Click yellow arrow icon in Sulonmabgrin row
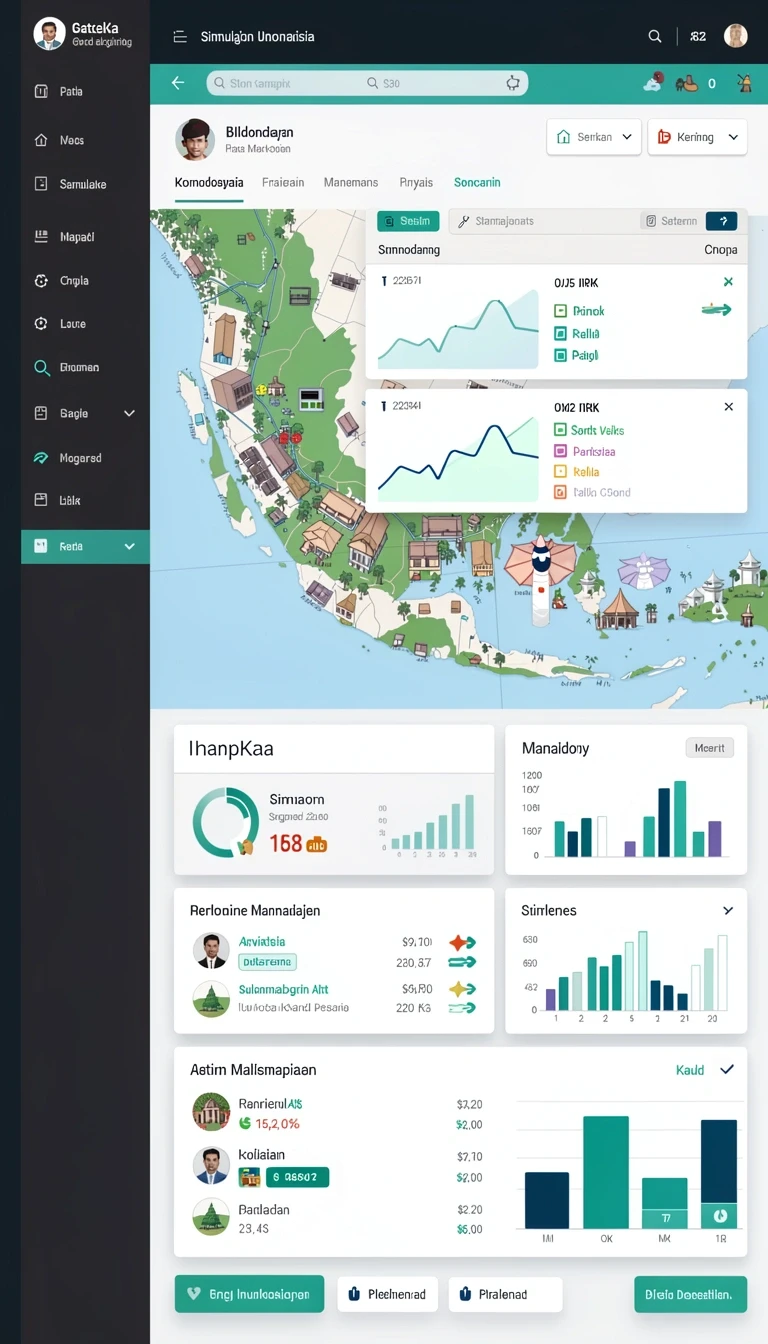The height and width of the screenshot is (1344, 768). (462, 989)
